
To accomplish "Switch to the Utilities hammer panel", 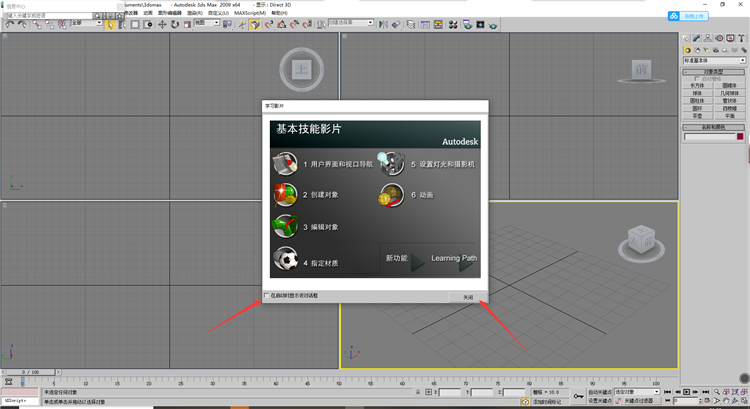I will pyautogui.click(x=741, y=38).
